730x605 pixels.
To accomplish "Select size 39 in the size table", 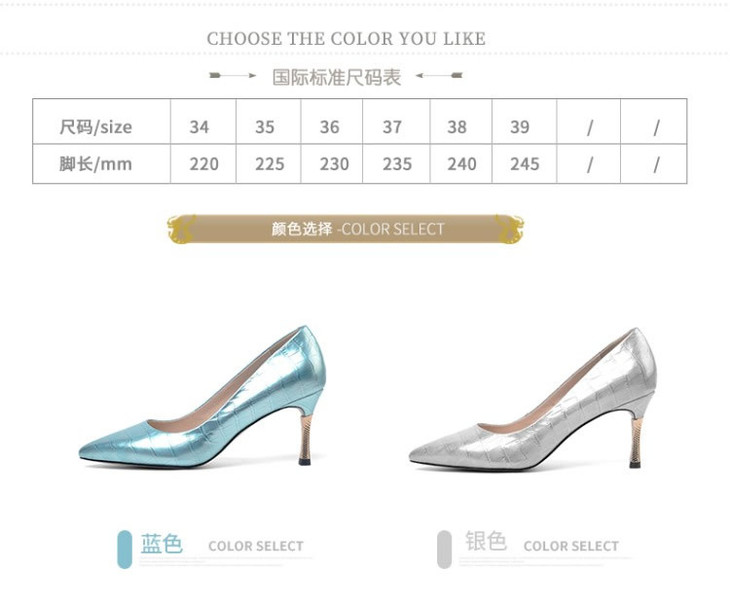I will click(520, 127).
